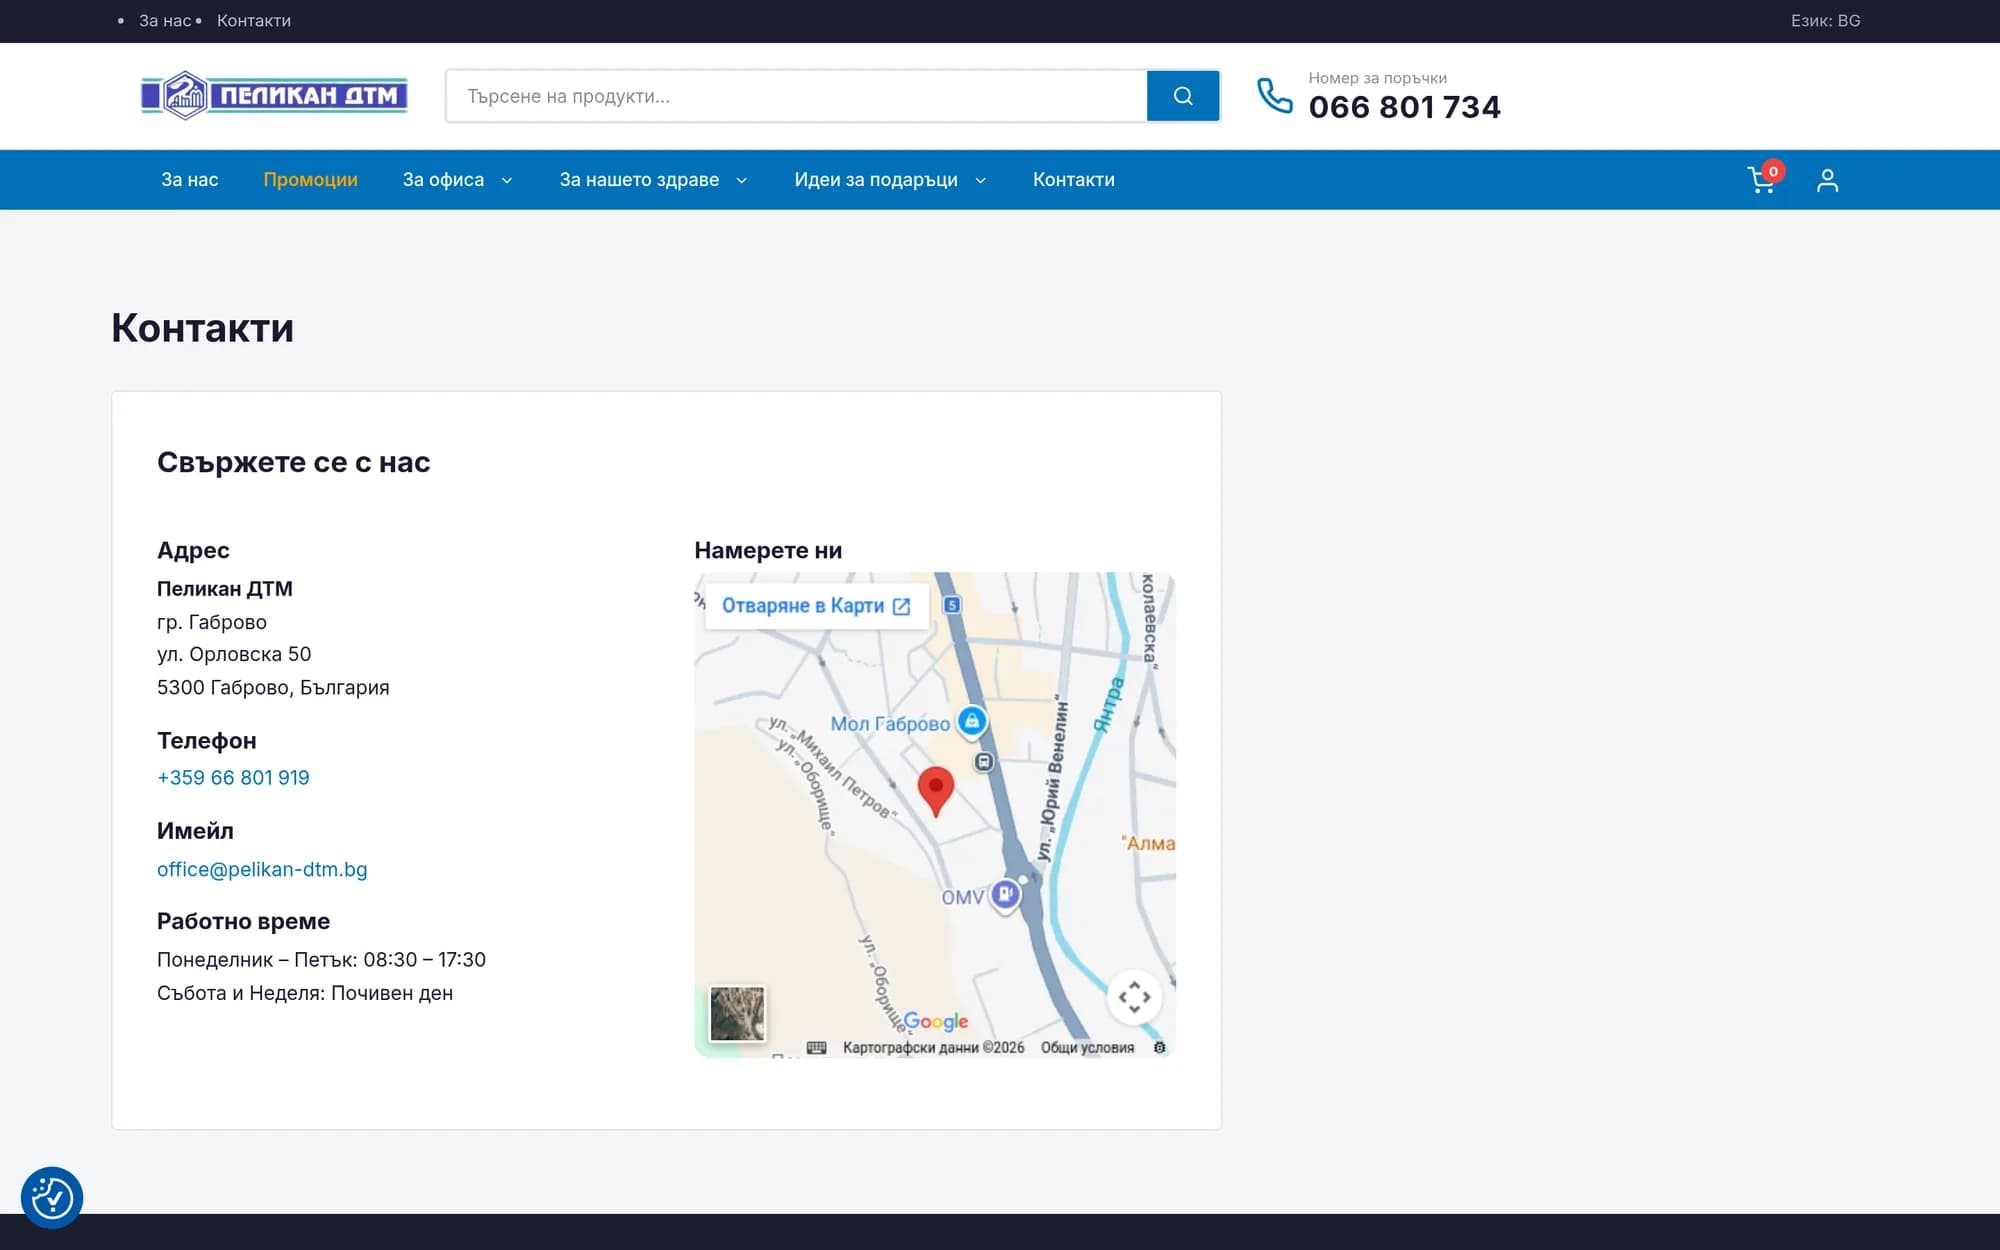Click Отваряне в Карти button
Image resolution: width=2000 pixels, height=1250 pixels.
click(816, 606)
